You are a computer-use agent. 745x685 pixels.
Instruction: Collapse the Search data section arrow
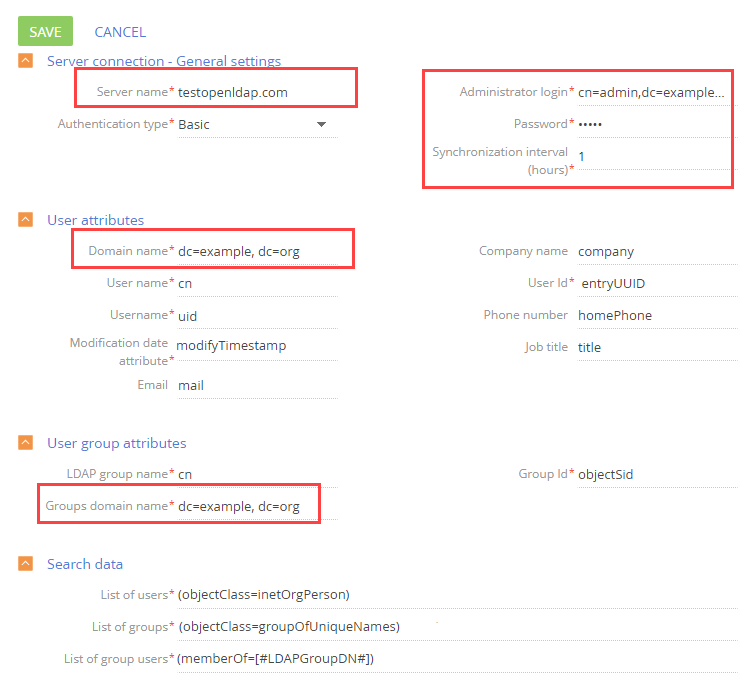coord(25,563)
